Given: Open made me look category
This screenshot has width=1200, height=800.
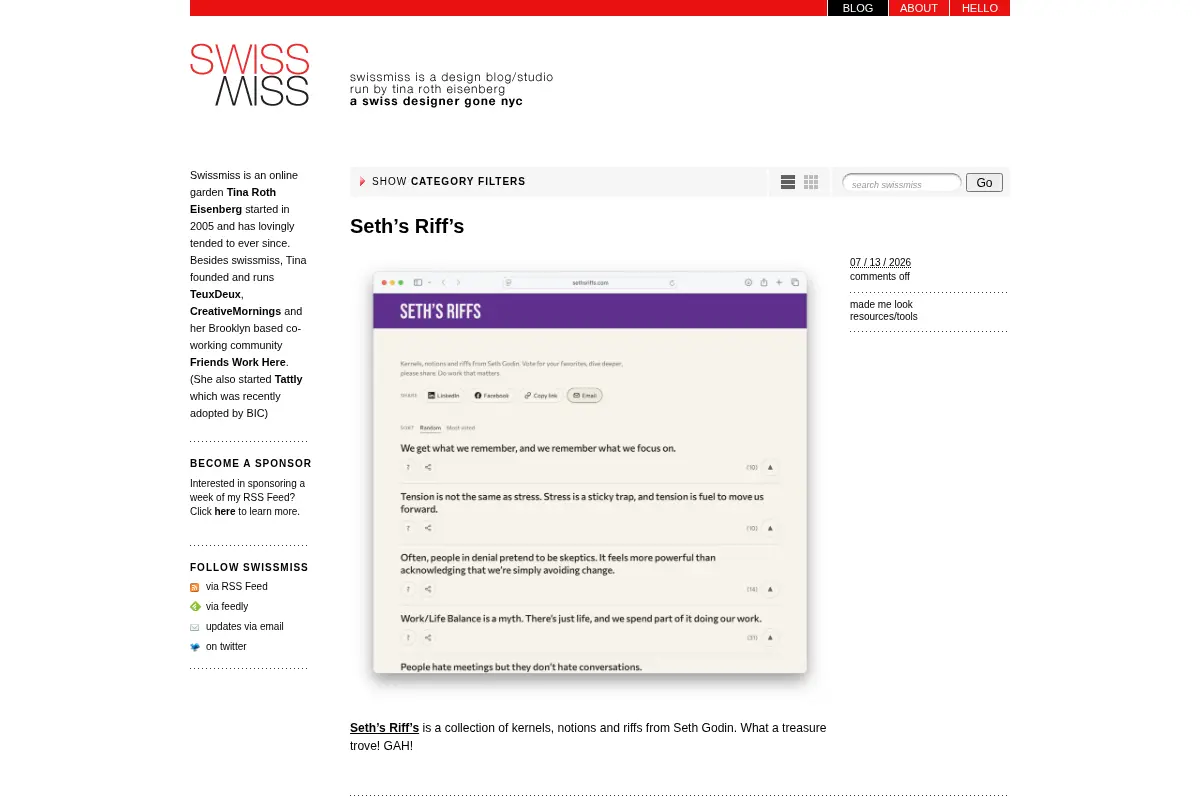Looking at the screenshot, I should tap(881, 305).
